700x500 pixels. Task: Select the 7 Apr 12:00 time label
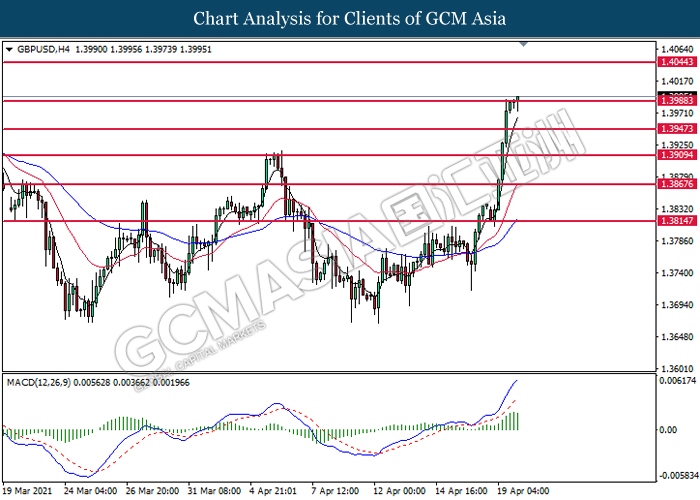(x=336, y=491)
